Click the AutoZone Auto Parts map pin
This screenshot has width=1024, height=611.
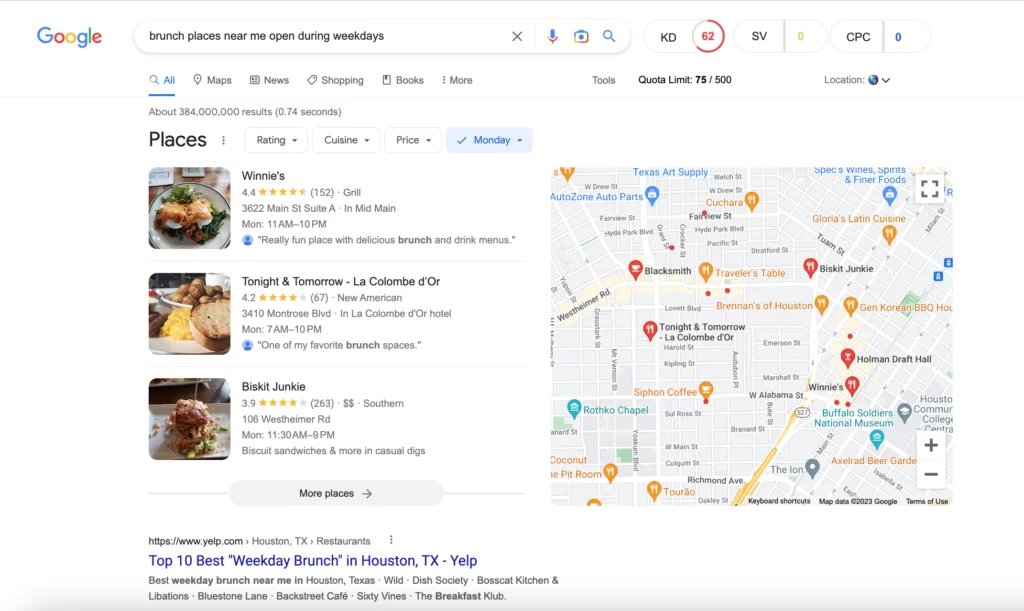[x=652, y=195]
